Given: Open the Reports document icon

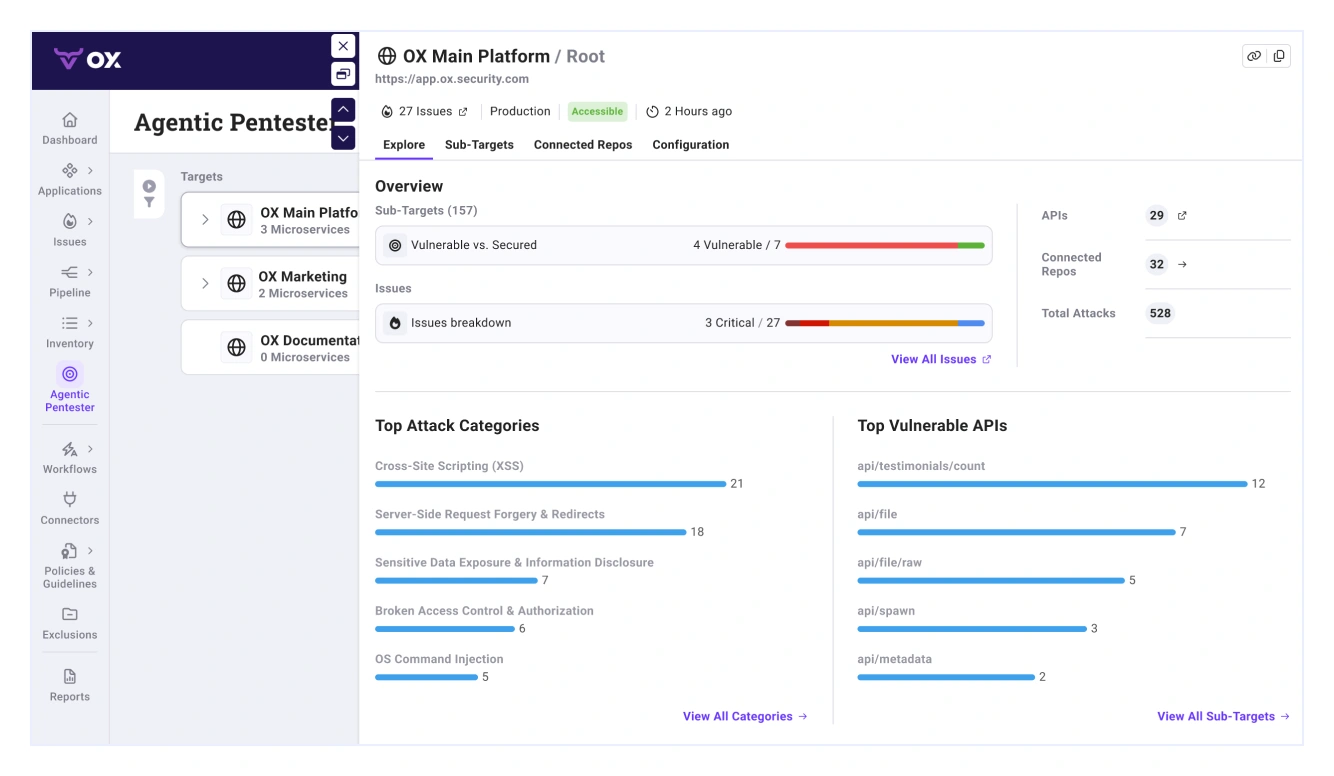Looking at the screenshot, I should (x=69, y=676).
